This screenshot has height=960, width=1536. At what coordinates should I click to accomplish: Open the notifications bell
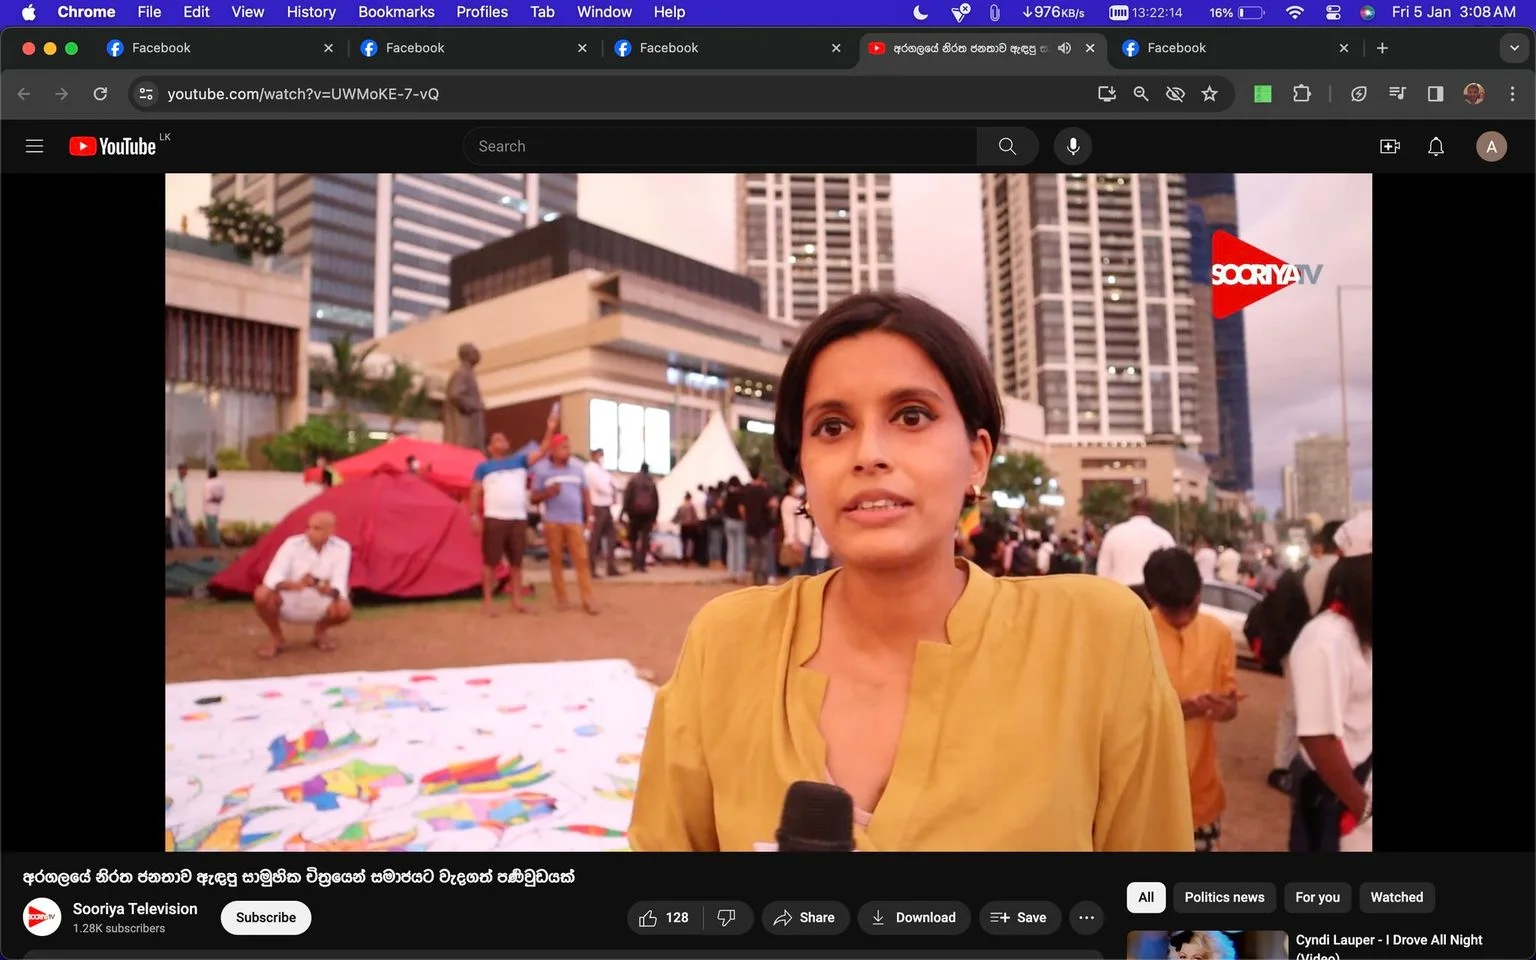click(1436, 146)
